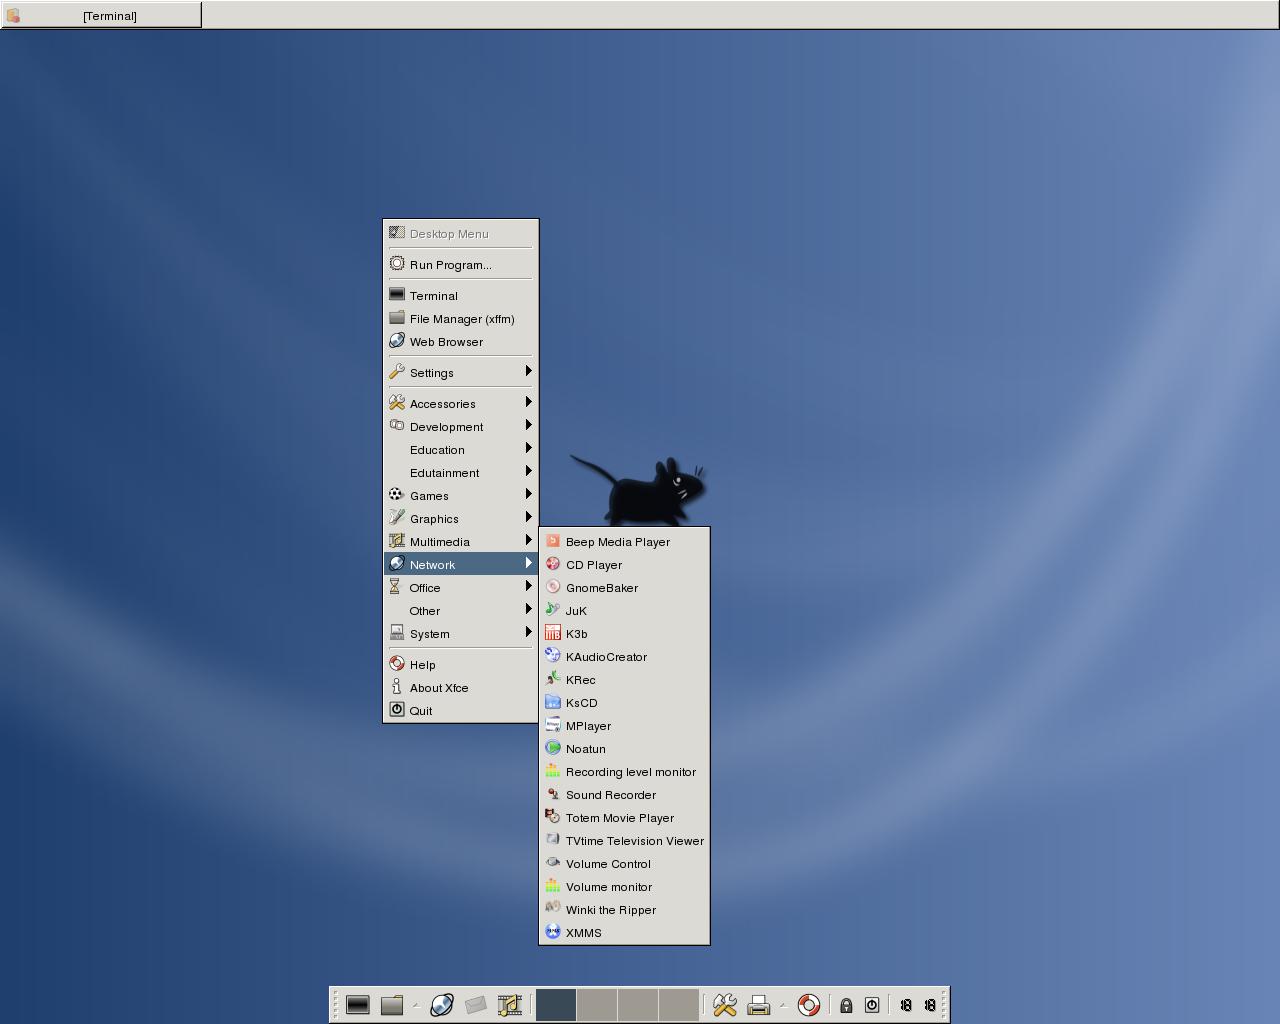Viewport: 1280px width, 1024px height.
Task: Select About Xfce menu entry
Action: point(461,687)
